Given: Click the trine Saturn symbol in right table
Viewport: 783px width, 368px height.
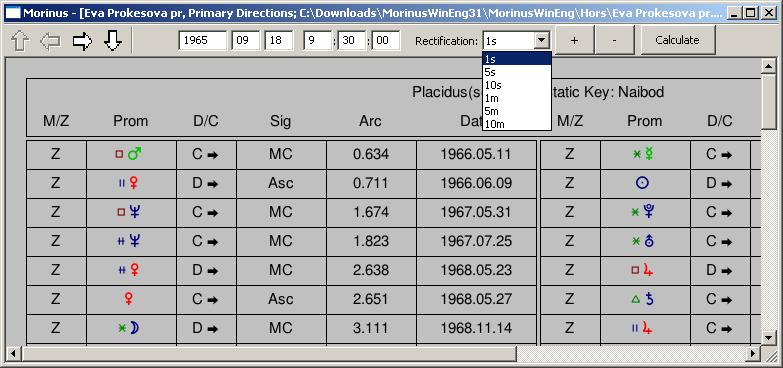Looking at the screenshot, I should pyautogui.click(x=642, y=299).
